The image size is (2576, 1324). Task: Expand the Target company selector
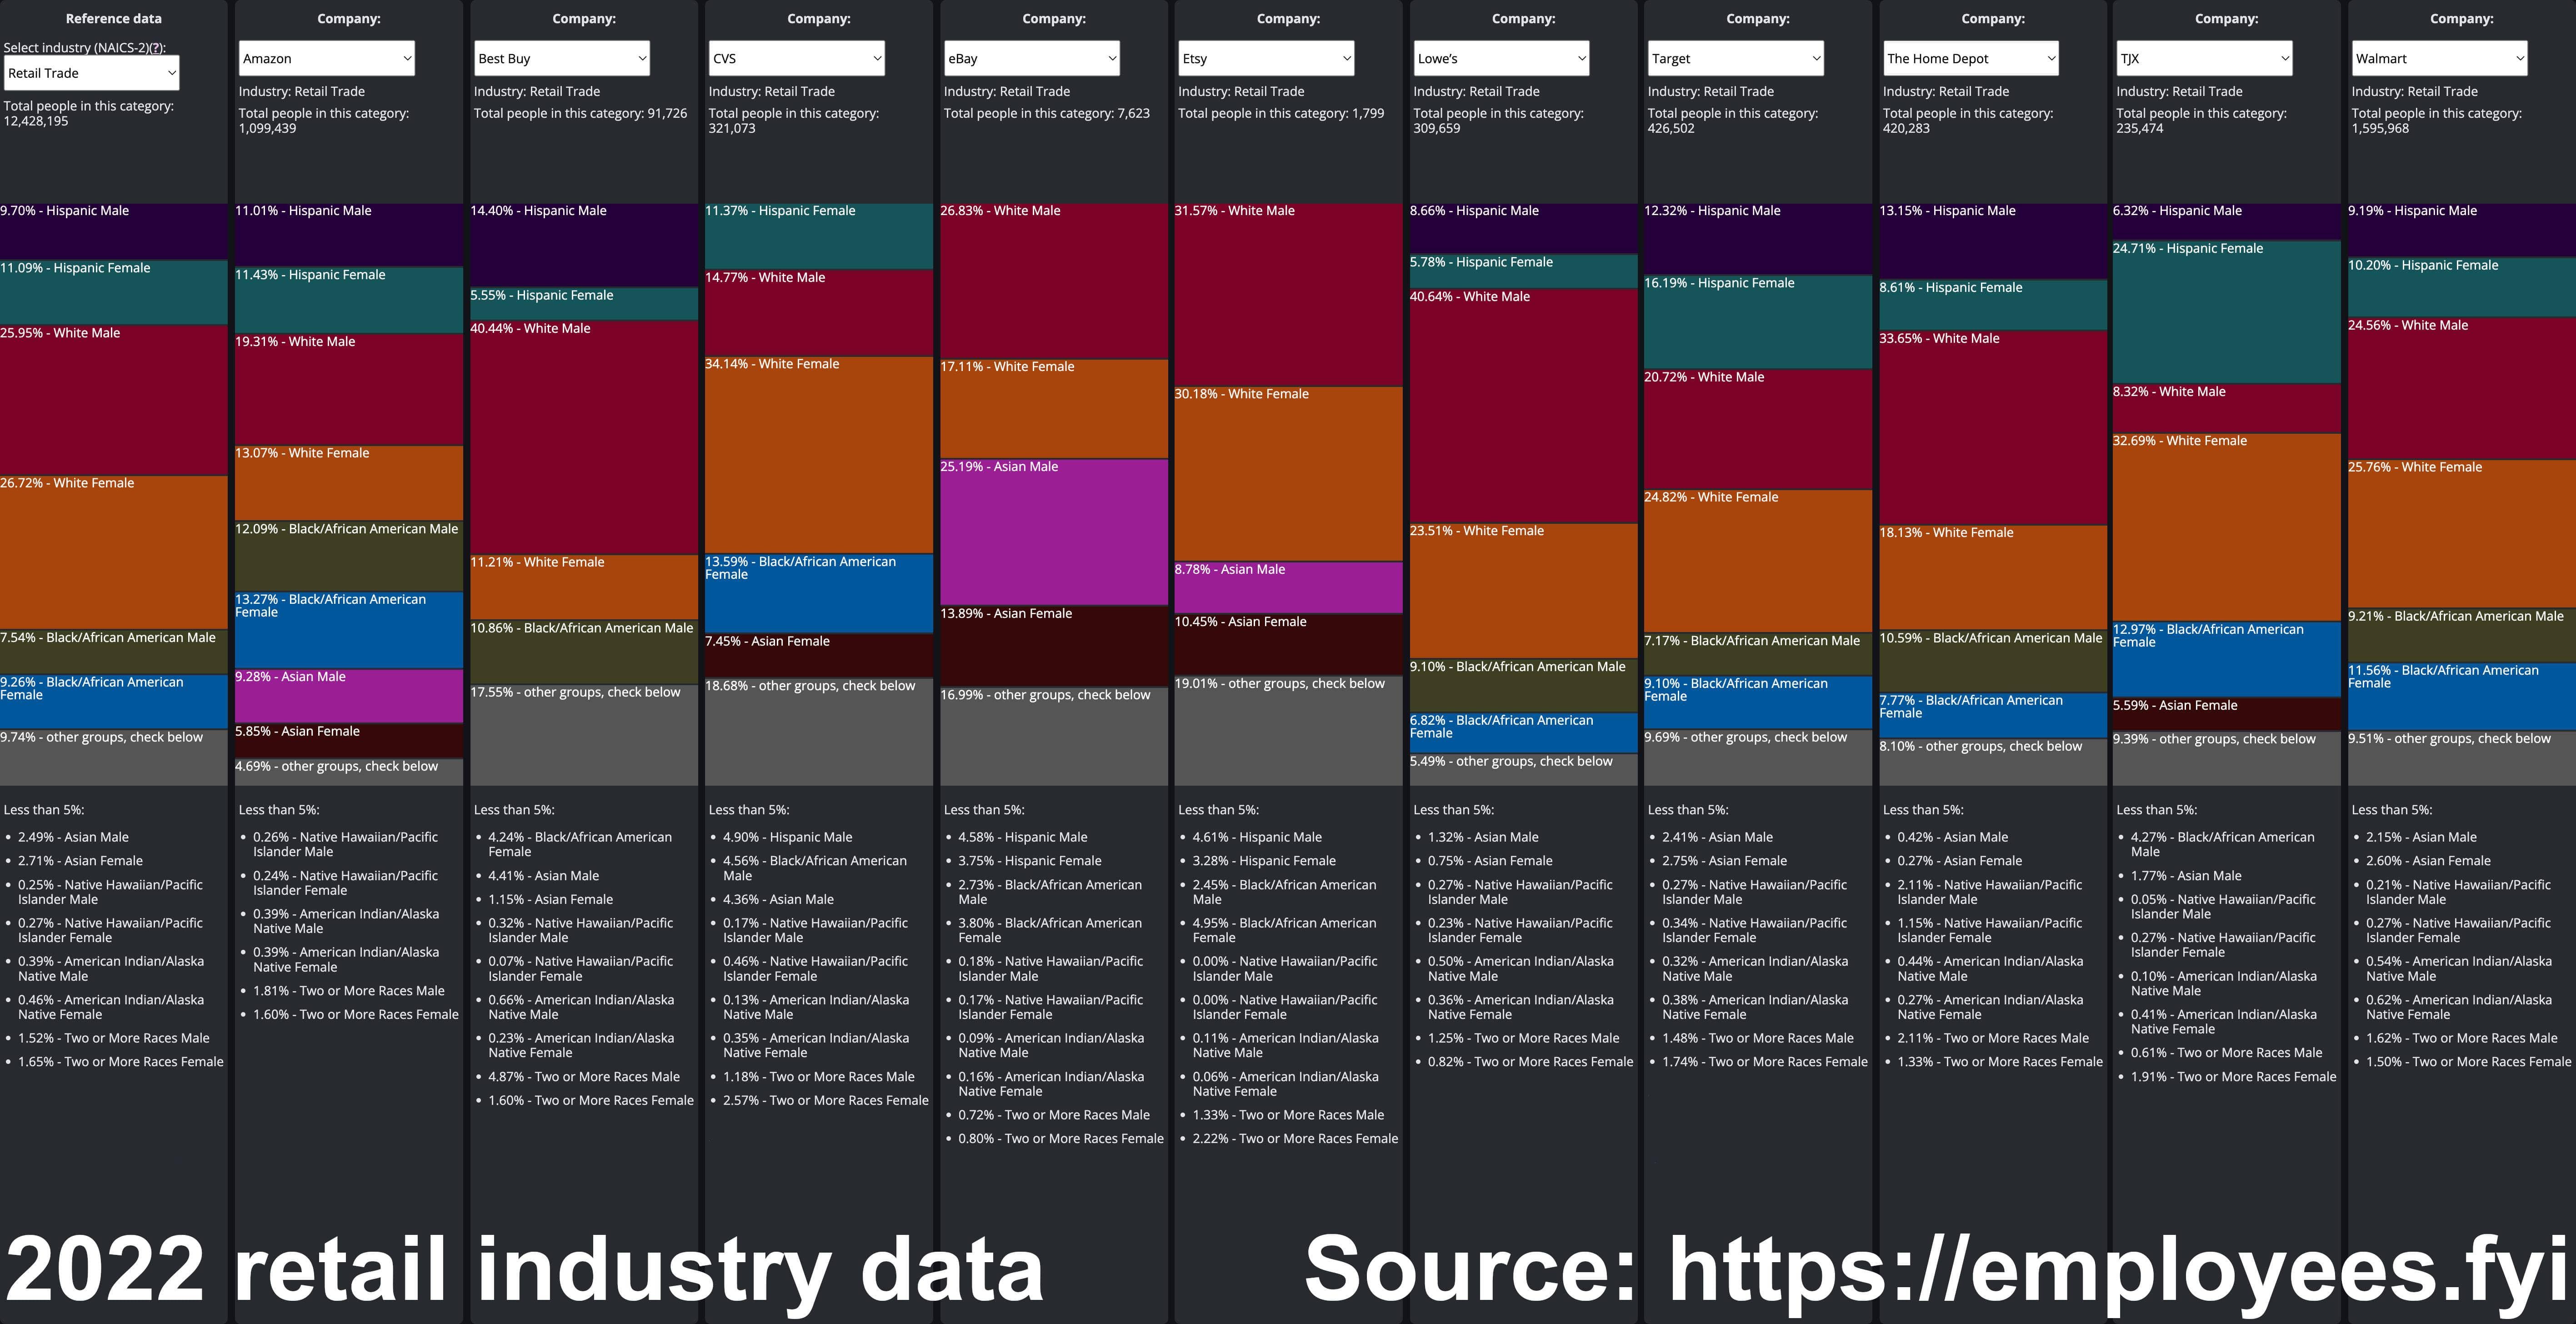coord(1735,58)
